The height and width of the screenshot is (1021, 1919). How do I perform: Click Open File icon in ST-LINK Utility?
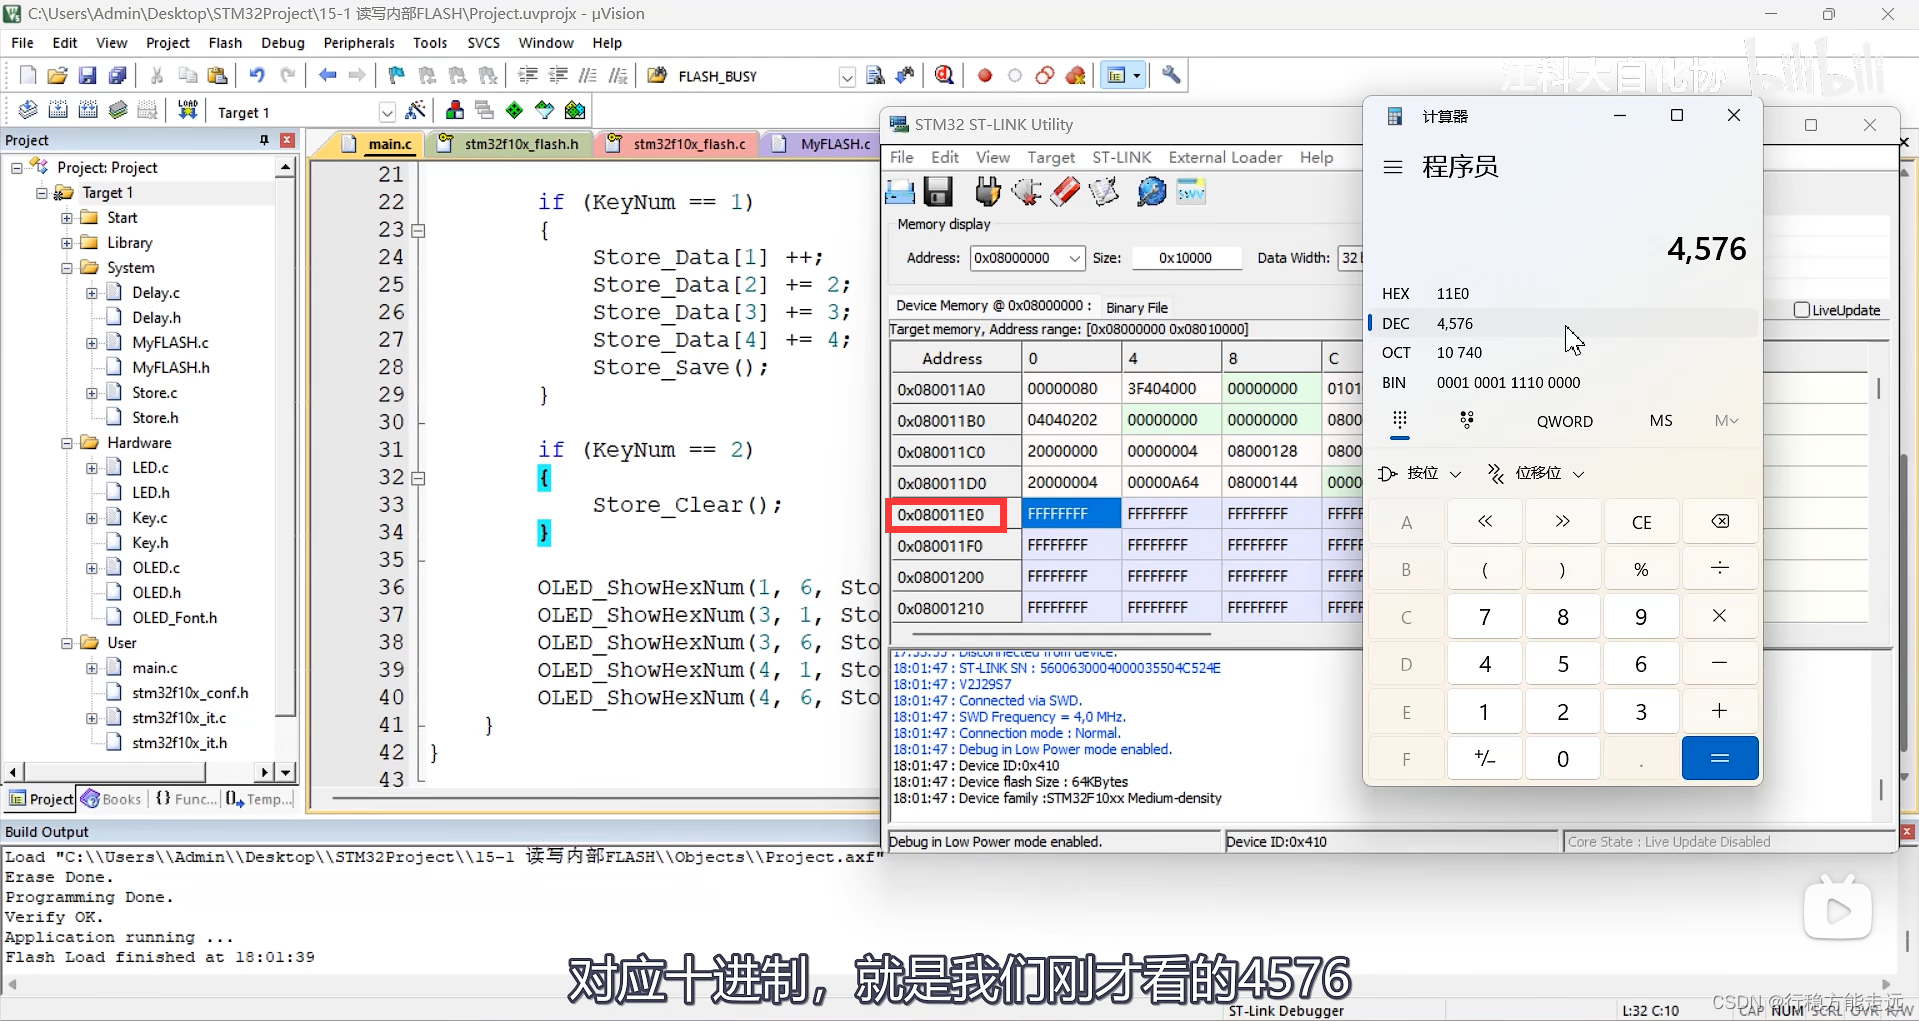pyautogui.click(x=900, y=191)
